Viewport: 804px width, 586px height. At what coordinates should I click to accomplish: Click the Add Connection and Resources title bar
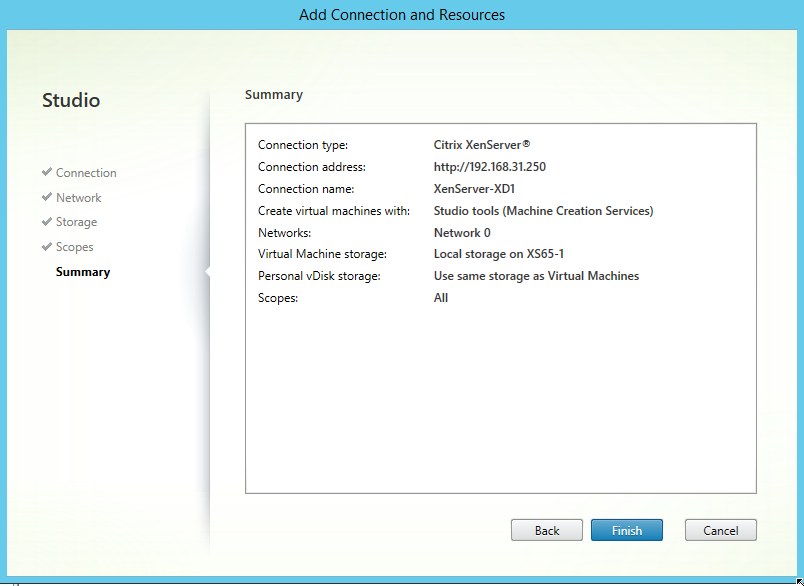tap(402, 15)
